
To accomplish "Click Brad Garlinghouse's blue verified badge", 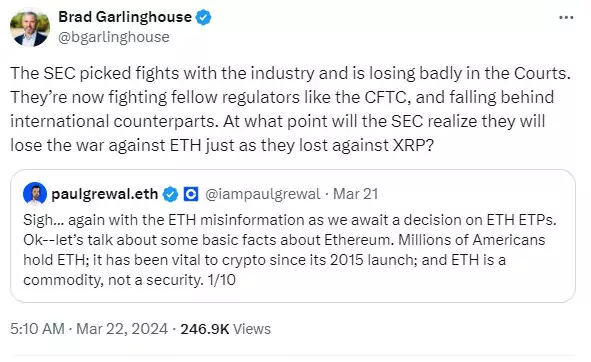I will coord(204,17).
